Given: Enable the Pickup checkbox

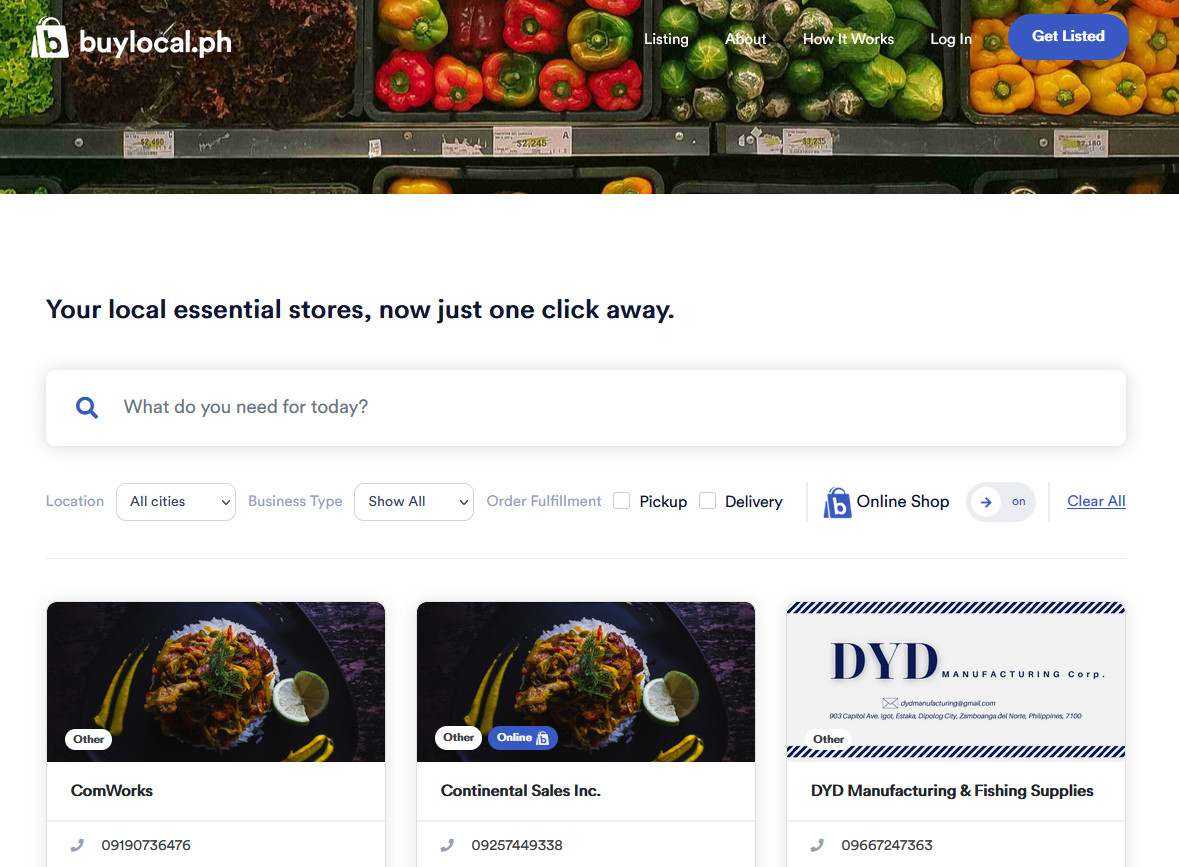Looking at the screenshot, I should coord(622,501).
